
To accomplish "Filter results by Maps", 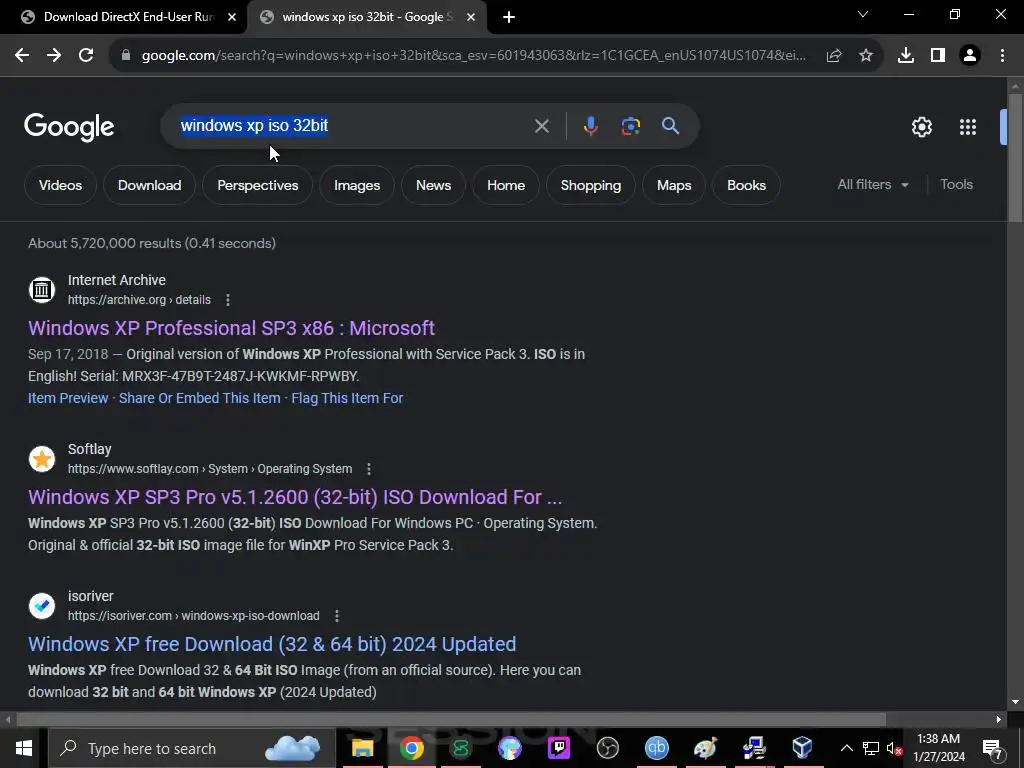I will coord(674,185).
